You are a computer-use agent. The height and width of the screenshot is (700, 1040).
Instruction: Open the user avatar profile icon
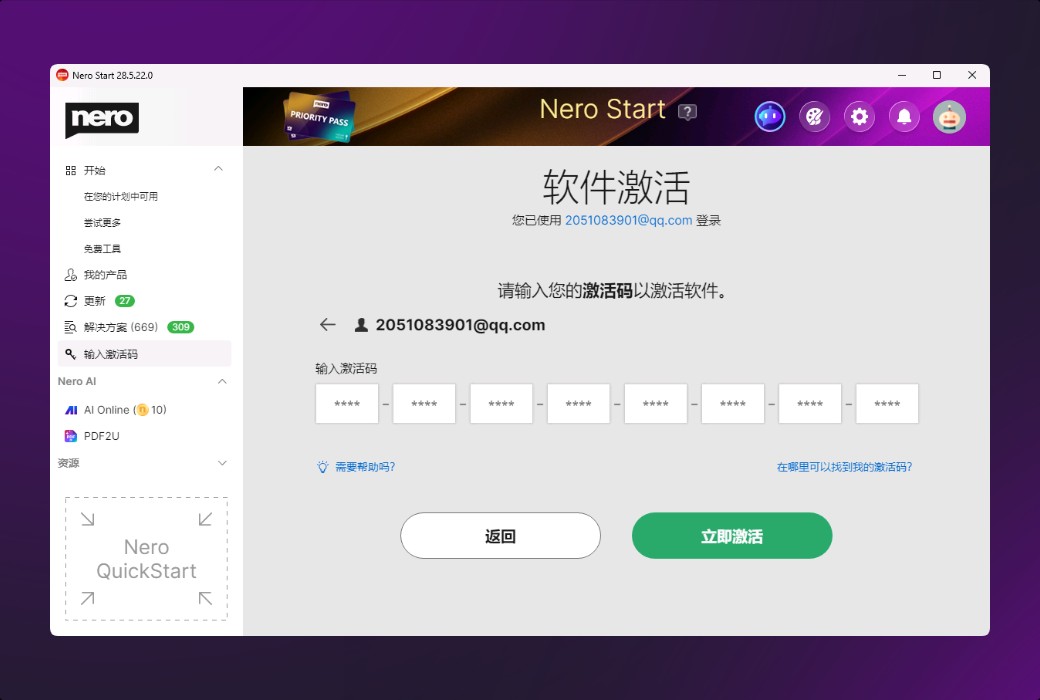pyautogui.click(x=949, y=117)
